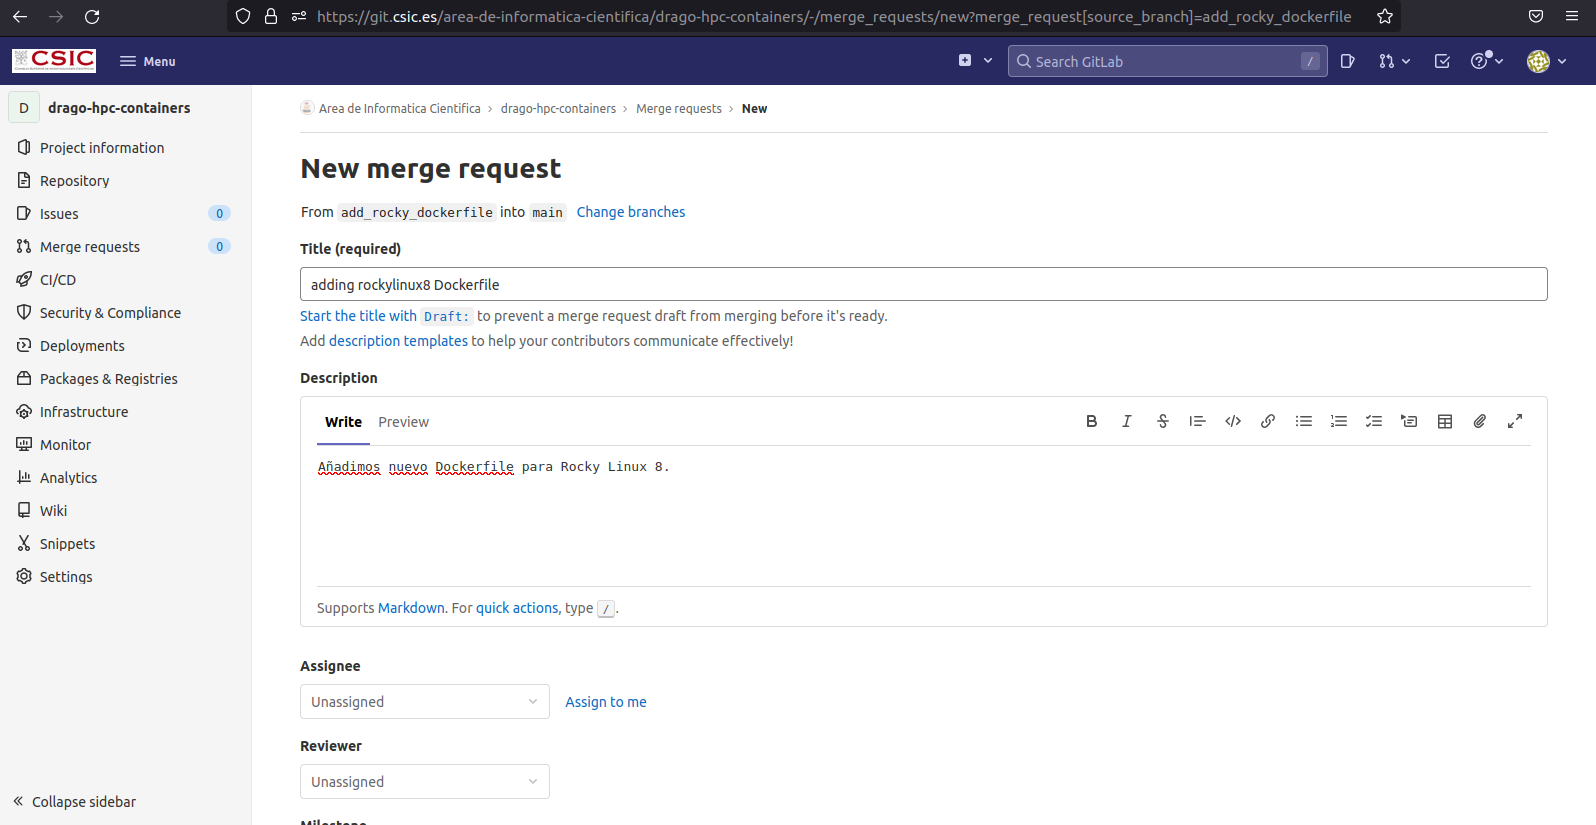1596x825 pixels.
Task: Insert a bullet list
Action: [1304, 421]
